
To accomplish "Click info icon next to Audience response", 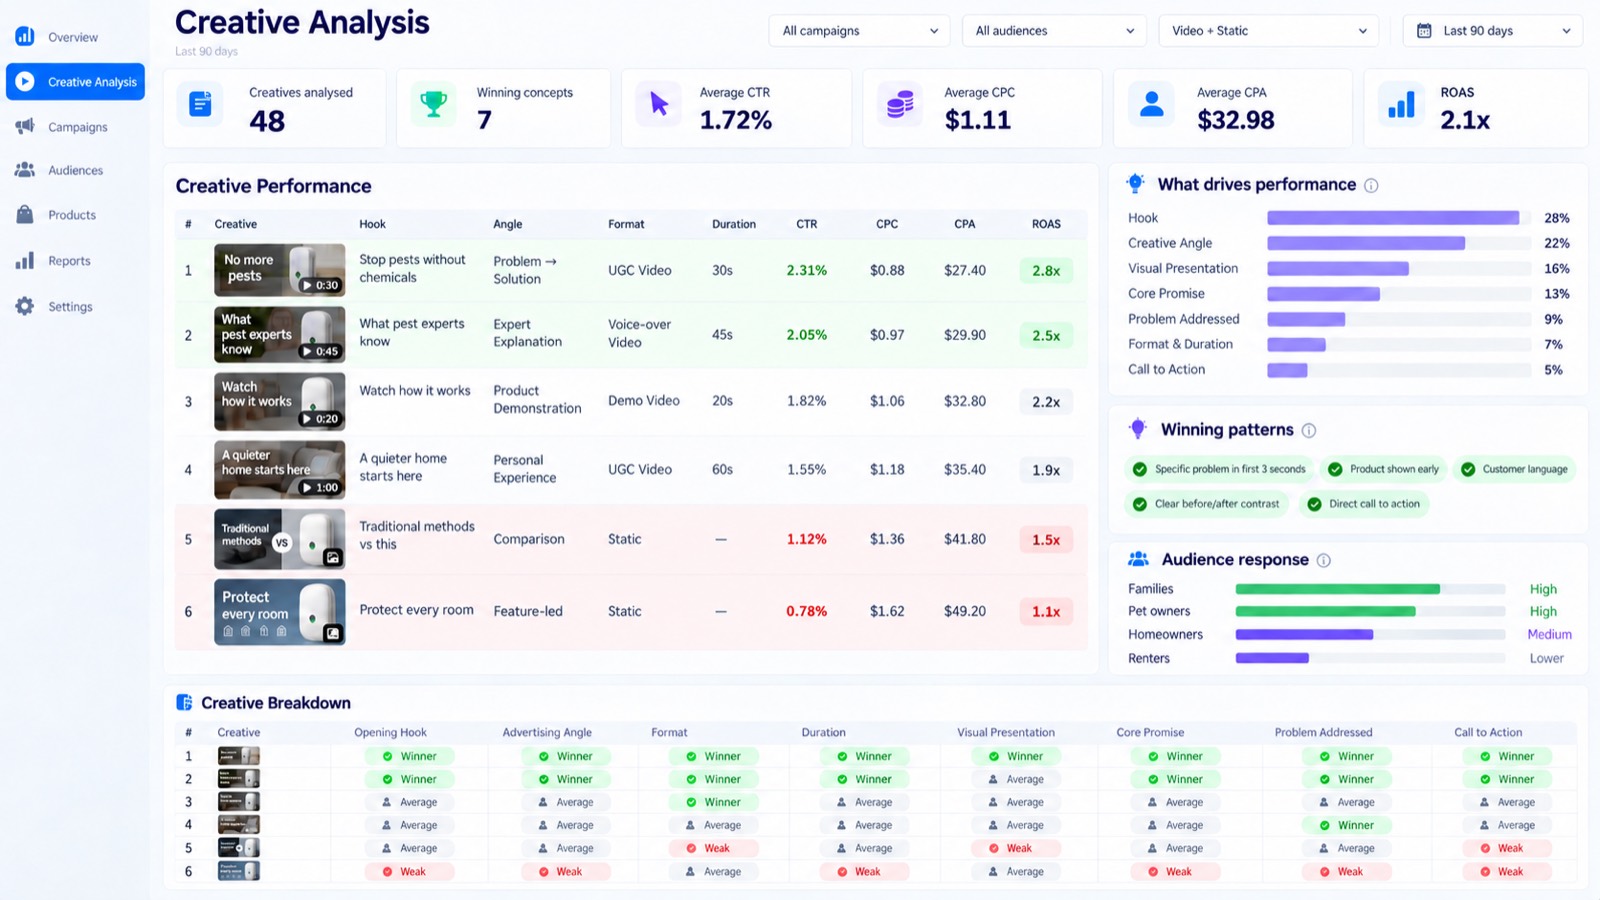I will pos(1324,560).
